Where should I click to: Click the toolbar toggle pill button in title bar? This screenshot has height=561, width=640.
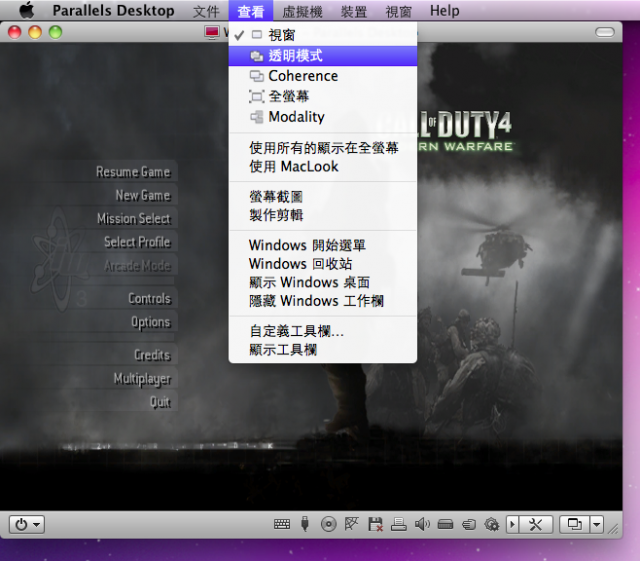tap(604, 32)
